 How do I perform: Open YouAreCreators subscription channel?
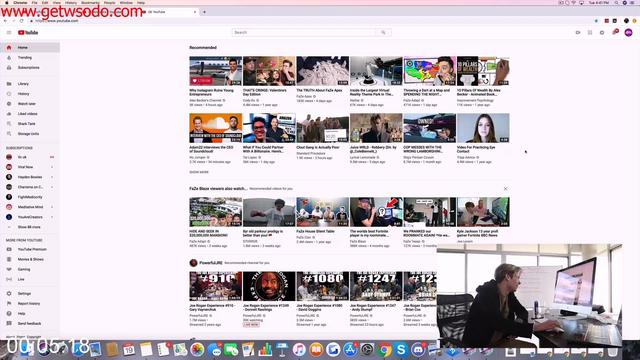tap(30, 217)
